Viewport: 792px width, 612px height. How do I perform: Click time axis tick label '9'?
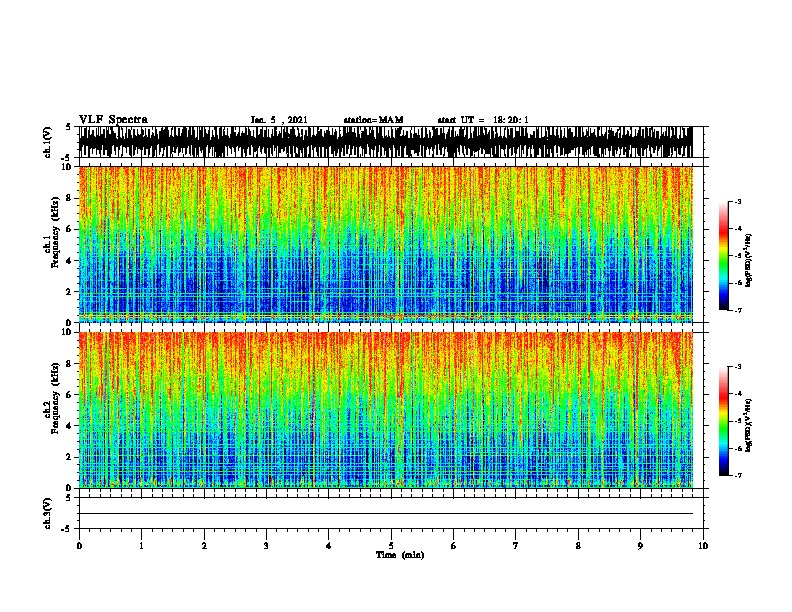tap(640, 546)
